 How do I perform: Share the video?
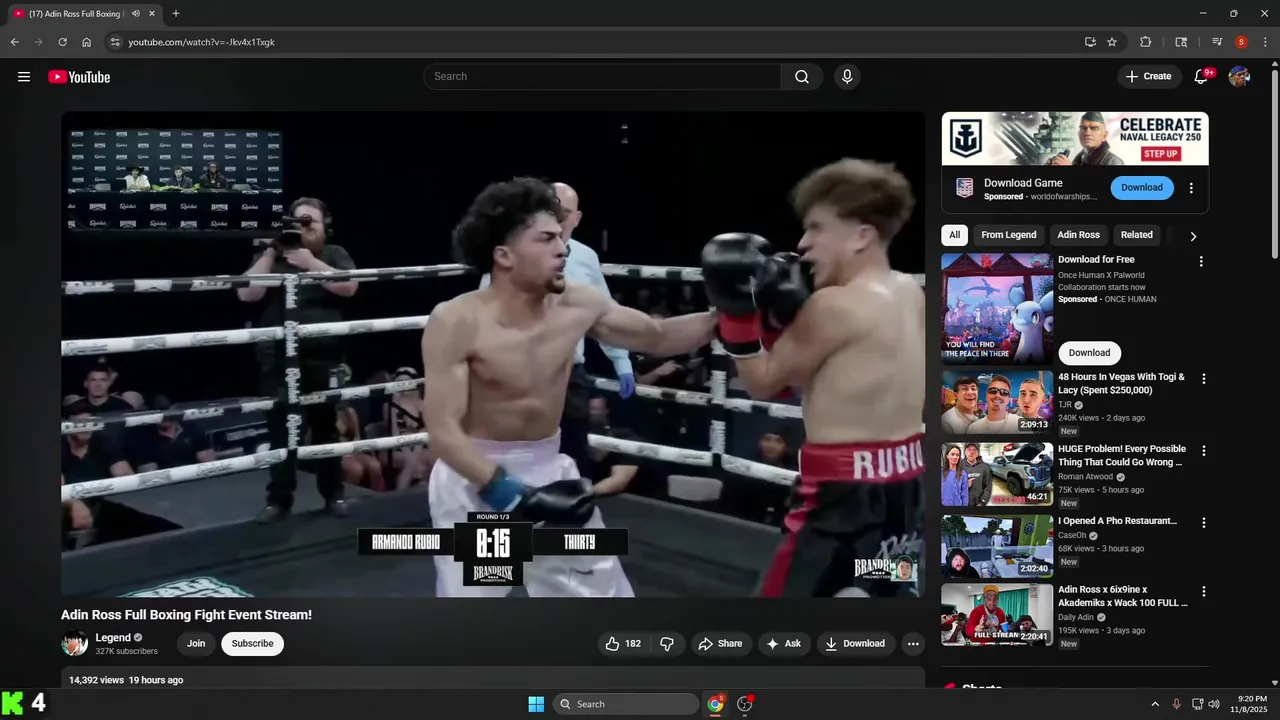coord(720,644)
